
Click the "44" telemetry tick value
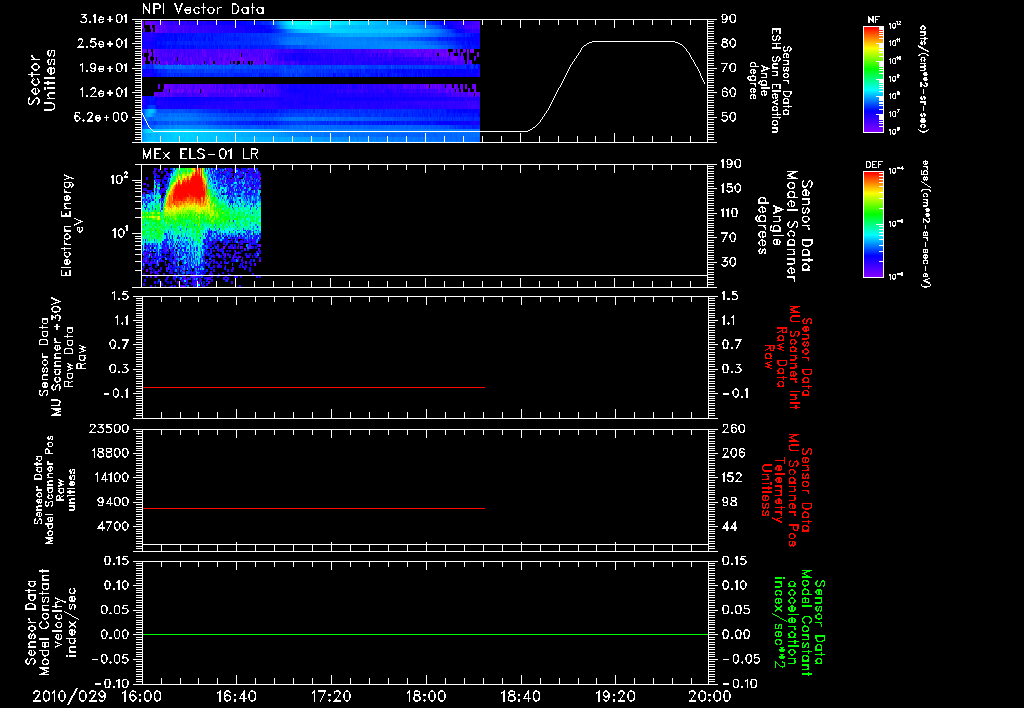pyautogui.click(x=728, y=526)
